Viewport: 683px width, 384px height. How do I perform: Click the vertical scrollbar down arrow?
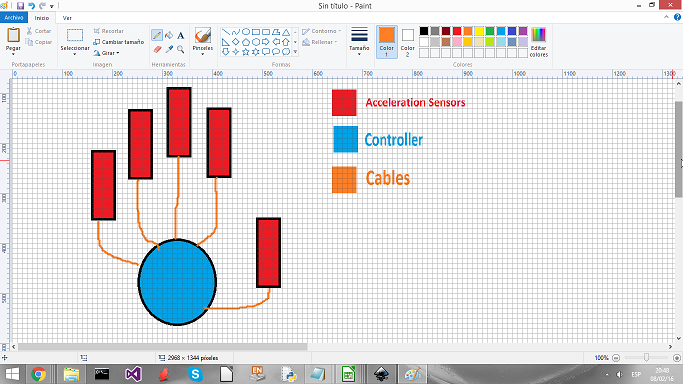coord(678,338)
